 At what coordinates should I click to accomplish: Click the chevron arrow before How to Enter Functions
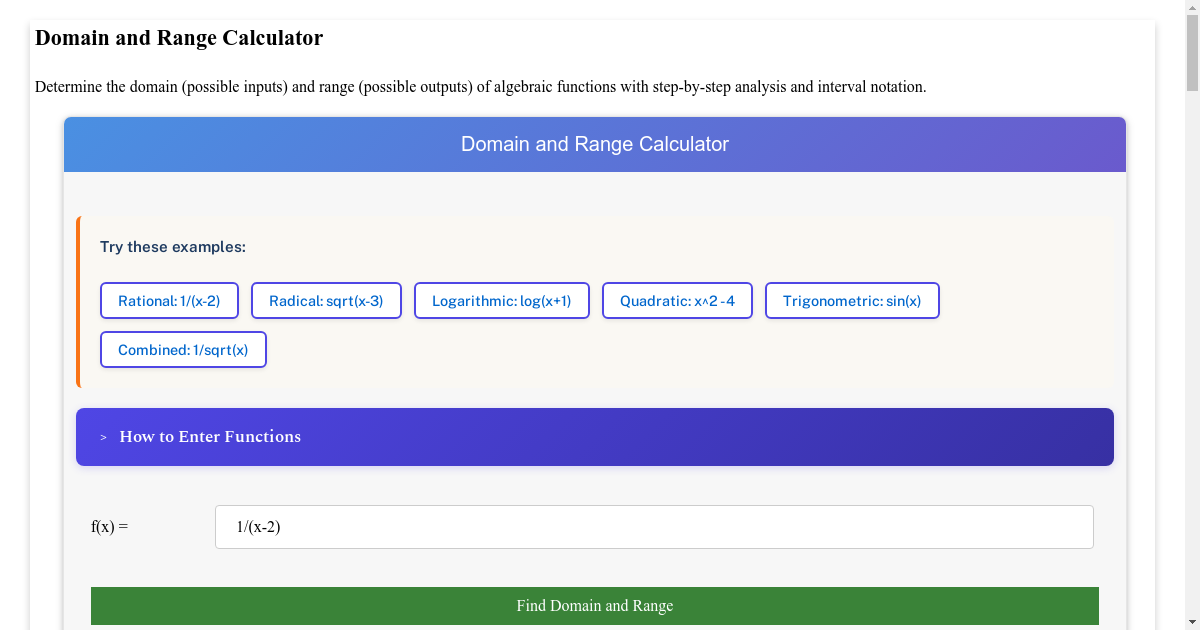click(x=103, y=438)
